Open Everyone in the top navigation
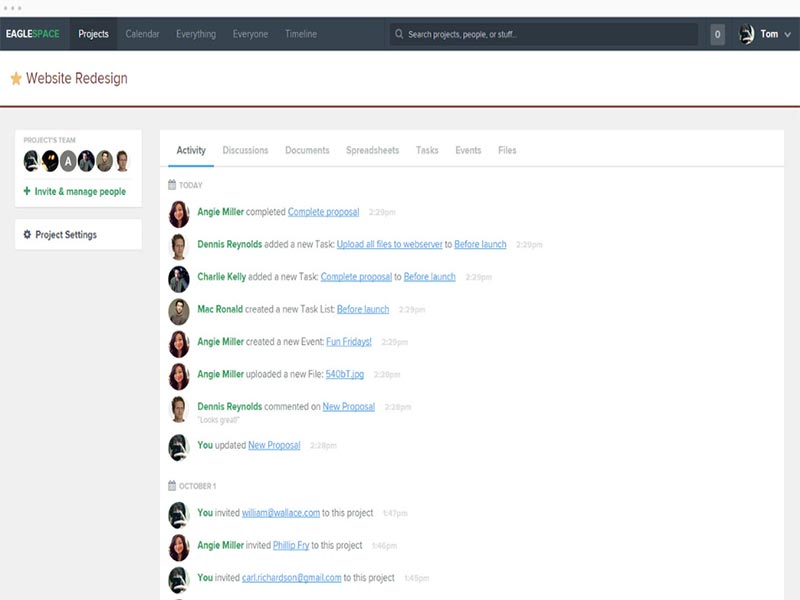This screenshot has height=600, width=800. coord(250,34)
